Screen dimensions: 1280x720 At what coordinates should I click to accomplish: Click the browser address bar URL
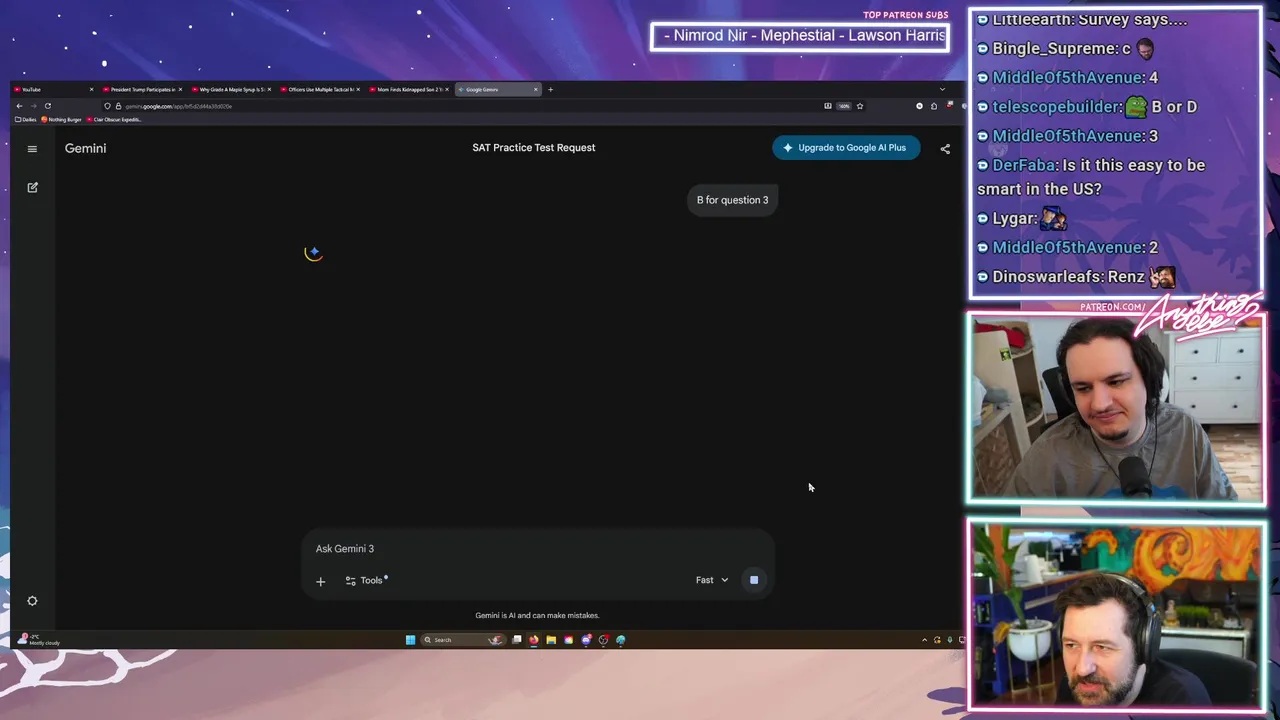(x=178, y=106)
